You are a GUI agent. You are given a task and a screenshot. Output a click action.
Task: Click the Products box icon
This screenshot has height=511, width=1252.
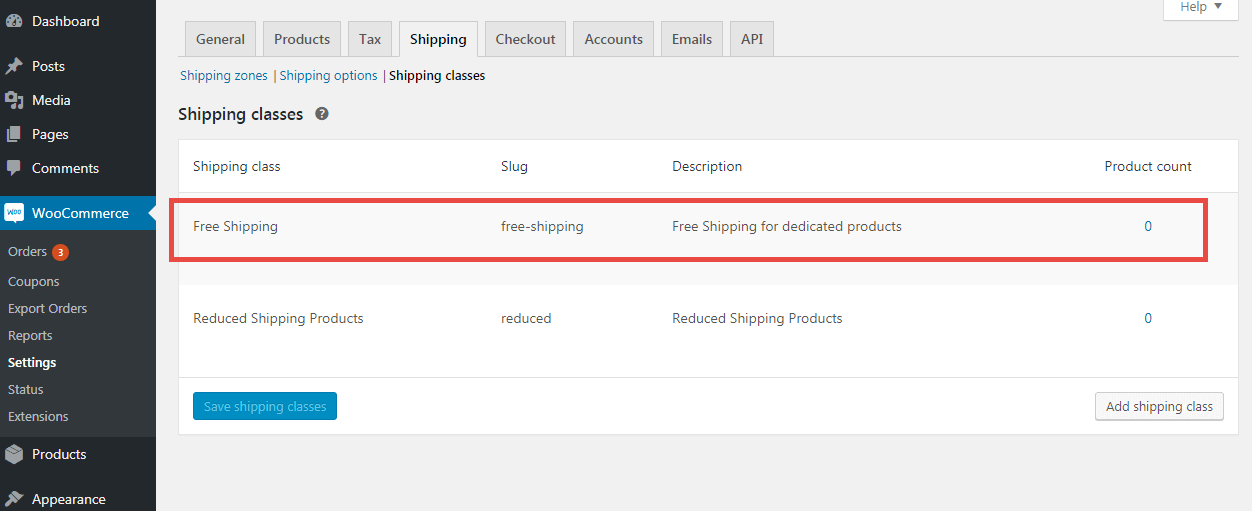coord(14,454)
